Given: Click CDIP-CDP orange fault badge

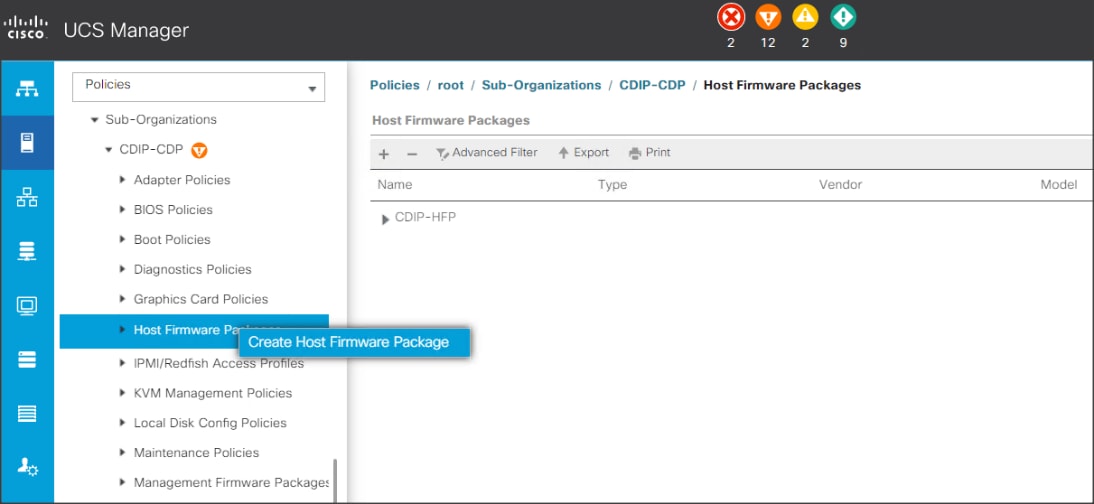Looking at the screenshot, I should [x=199, y=149].
